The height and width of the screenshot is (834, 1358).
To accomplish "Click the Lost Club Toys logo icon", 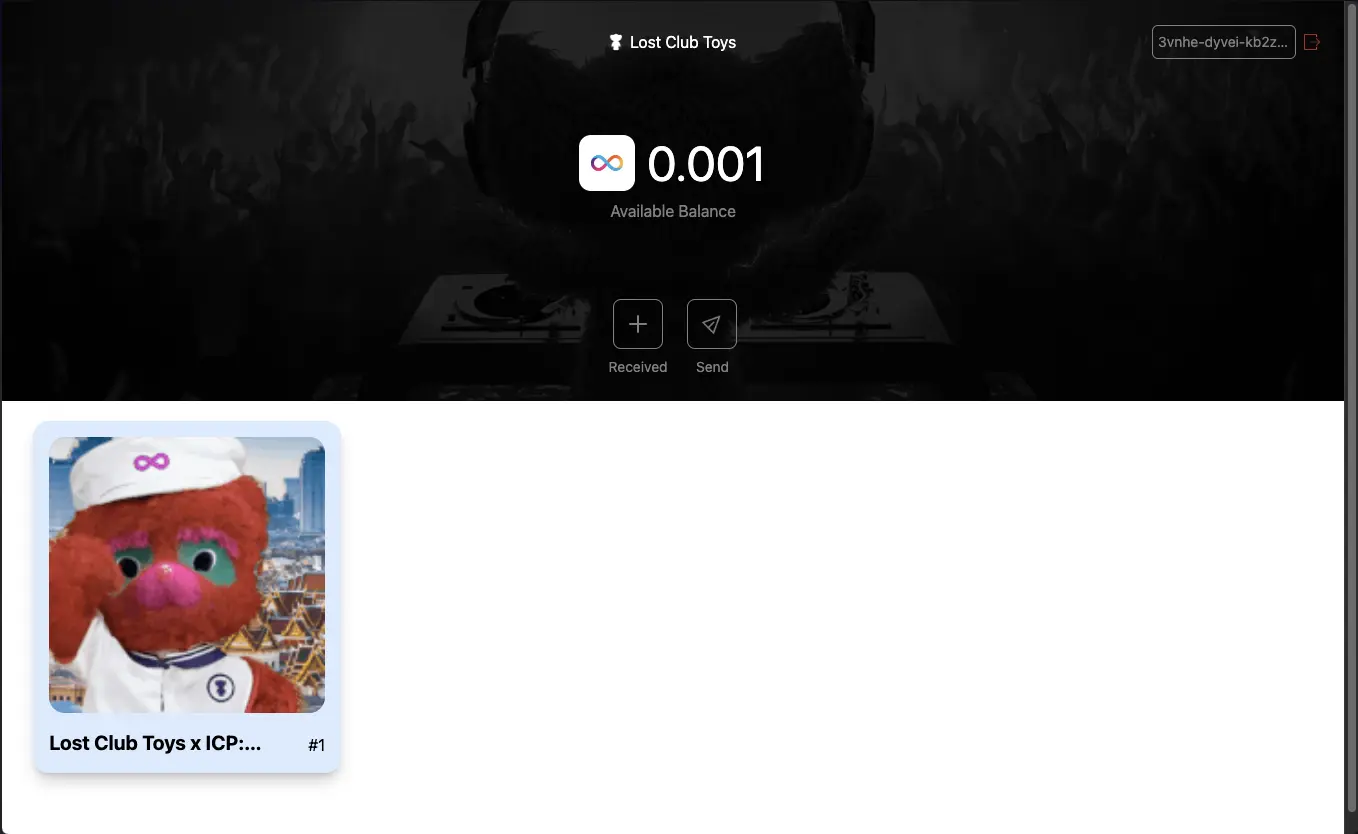I will pos(616,42).
